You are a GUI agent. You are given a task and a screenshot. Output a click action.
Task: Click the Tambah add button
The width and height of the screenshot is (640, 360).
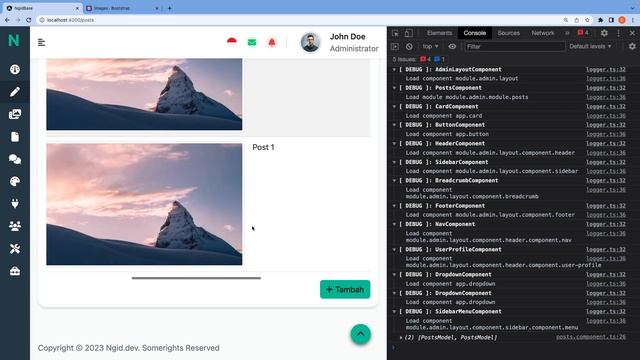click(x=345, y=289)
